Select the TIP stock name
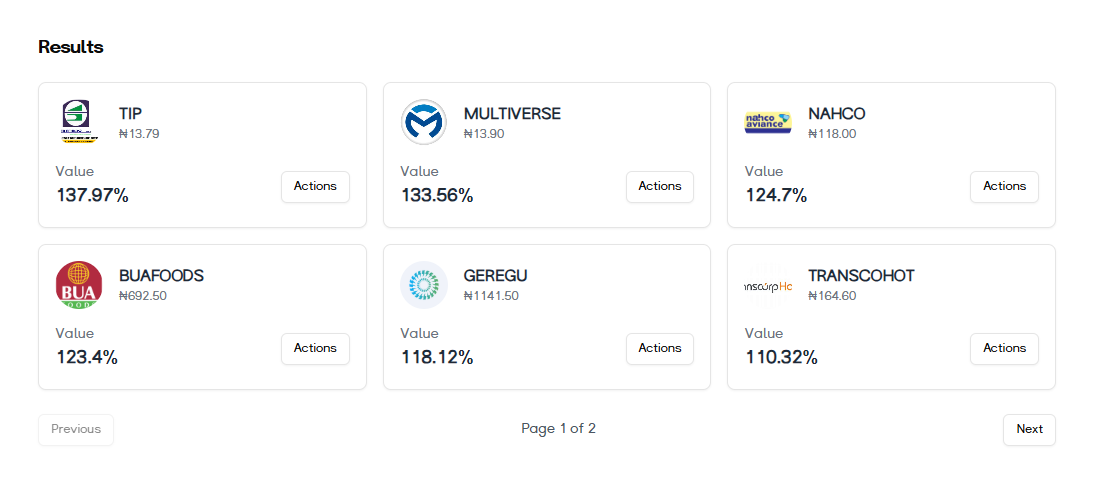This screenshot has width=1099, height=480. [131, 114]
